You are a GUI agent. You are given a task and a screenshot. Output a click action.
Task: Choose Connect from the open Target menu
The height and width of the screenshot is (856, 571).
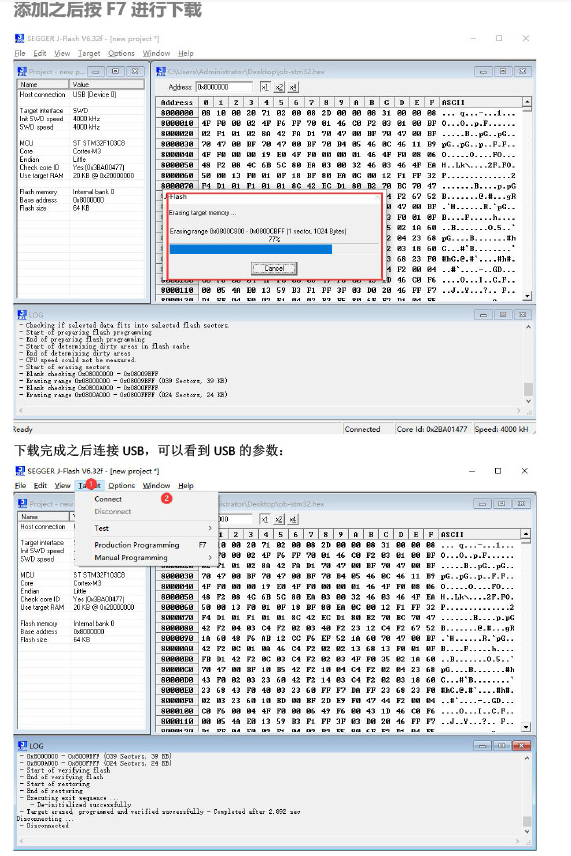coord(108,499)
